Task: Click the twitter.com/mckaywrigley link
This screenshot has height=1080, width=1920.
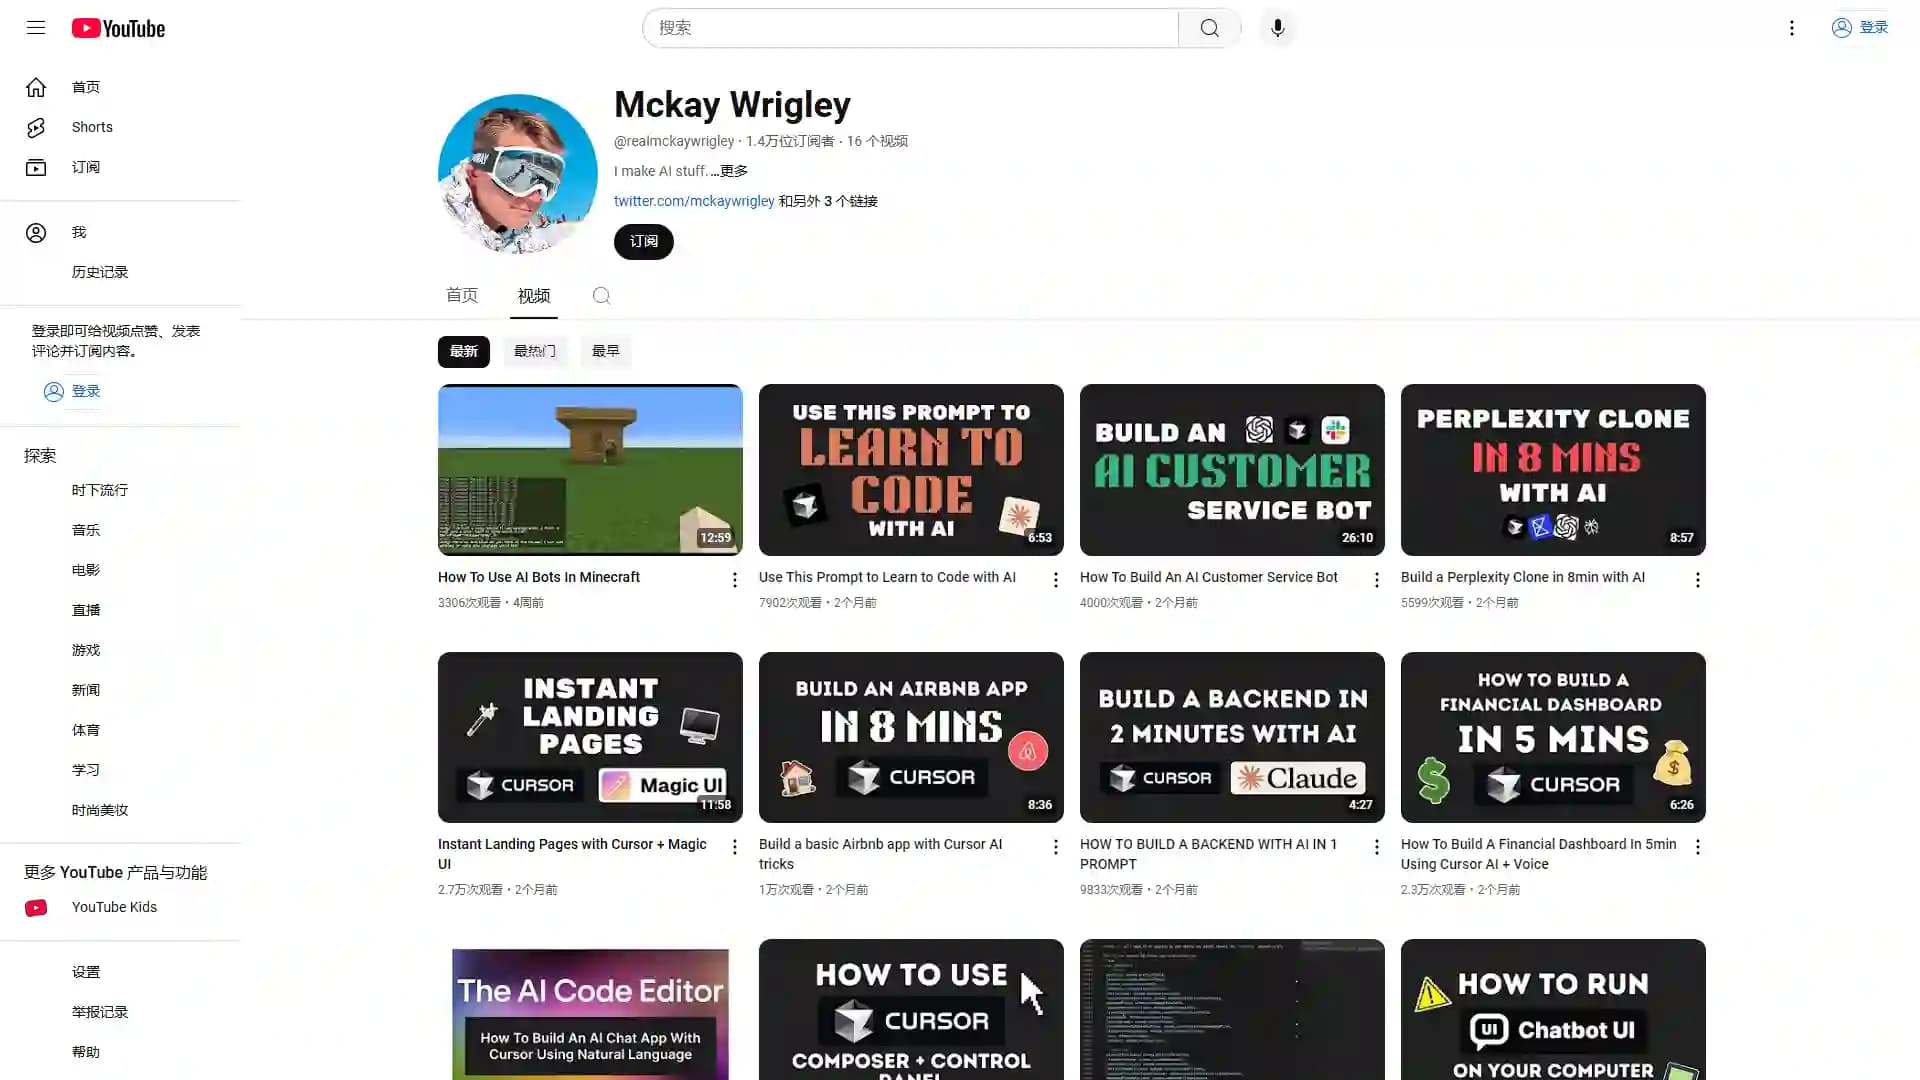Action: 694,200
